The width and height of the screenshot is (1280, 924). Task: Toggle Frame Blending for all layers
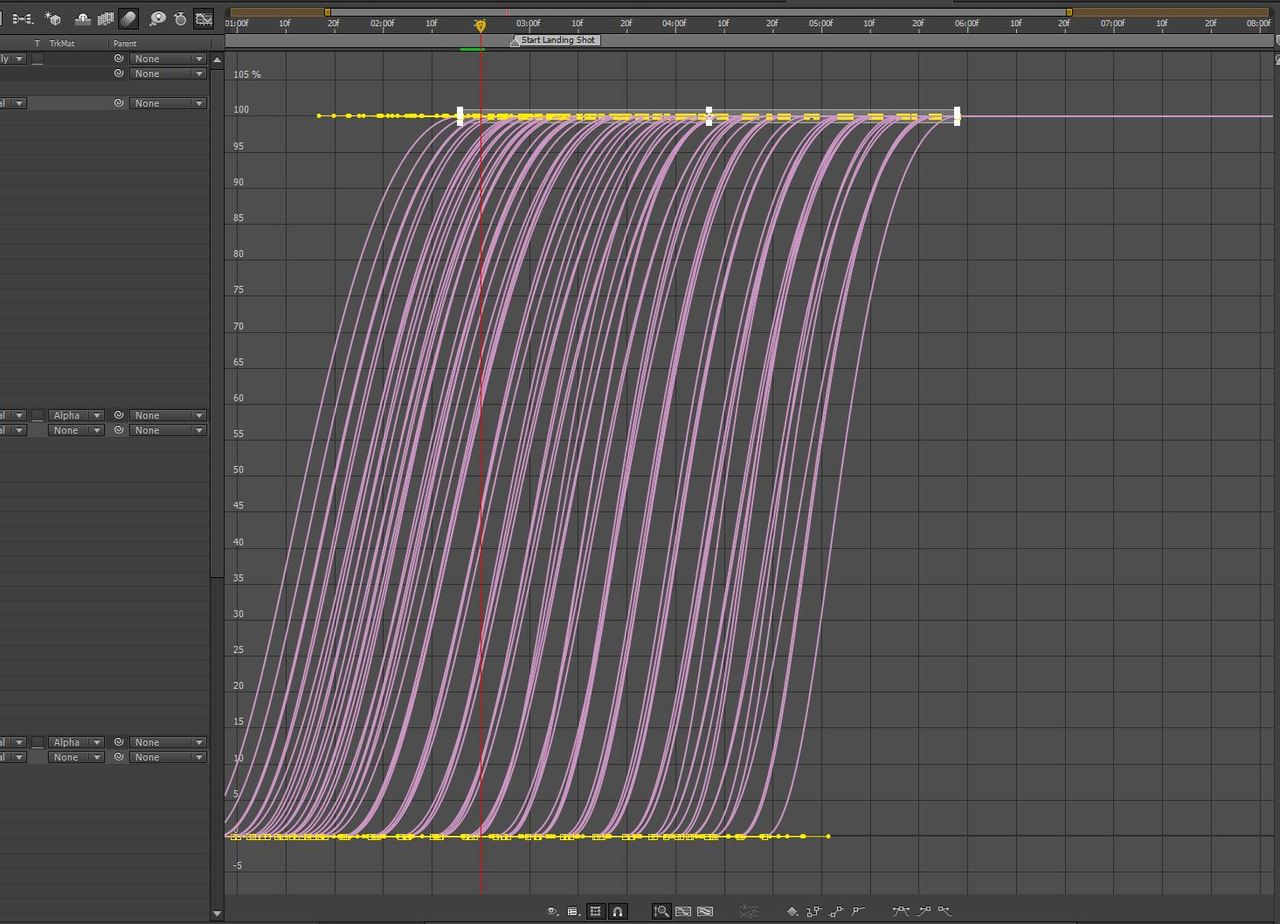tap(105, 19)
